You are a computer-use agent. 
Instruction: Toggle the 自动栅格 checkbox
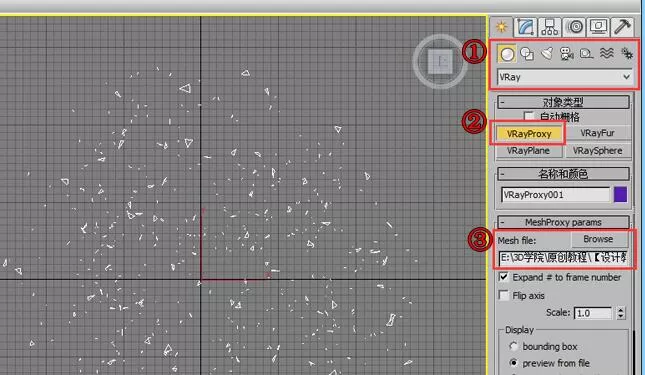point(529,116)
